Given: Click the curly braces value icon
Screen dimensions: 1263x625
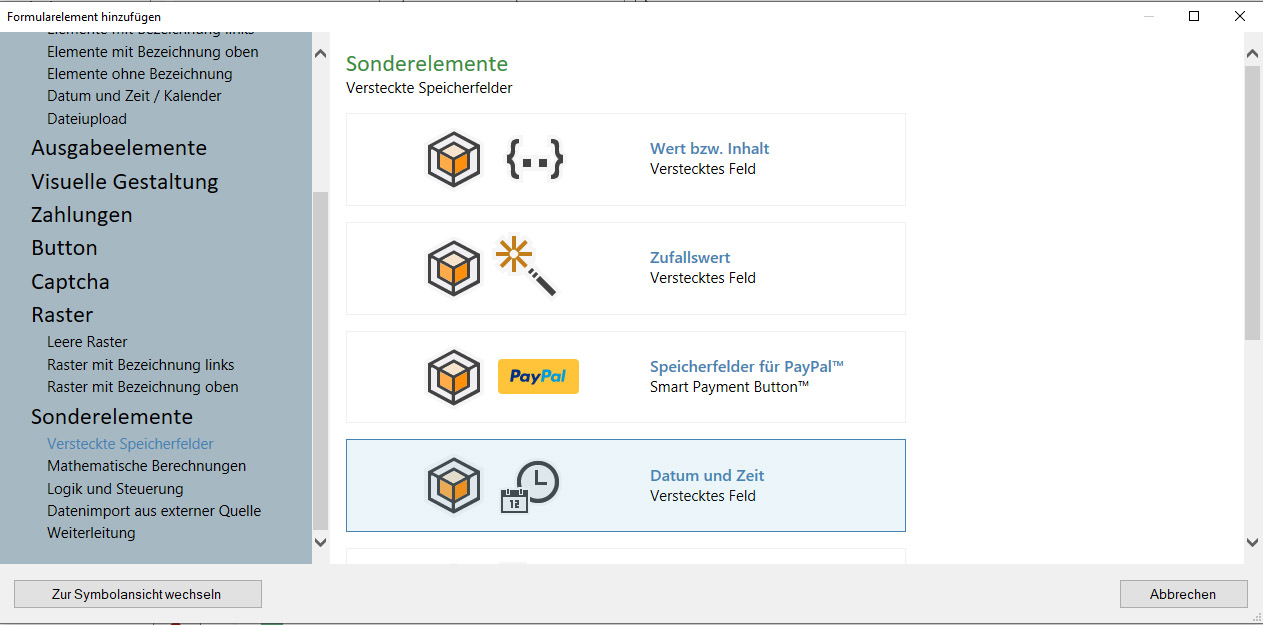Looking at the screenshot, I should 535,160.
